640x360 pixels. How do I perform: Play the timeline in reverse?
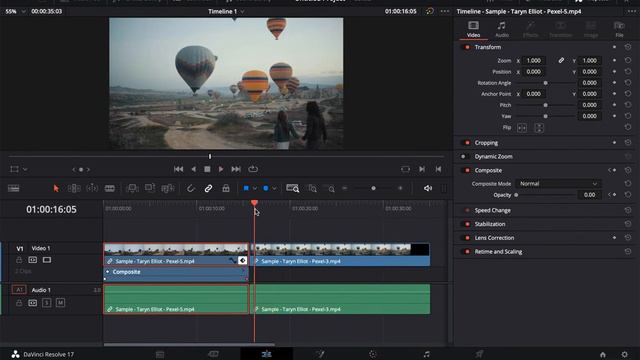tap(193, 169)
